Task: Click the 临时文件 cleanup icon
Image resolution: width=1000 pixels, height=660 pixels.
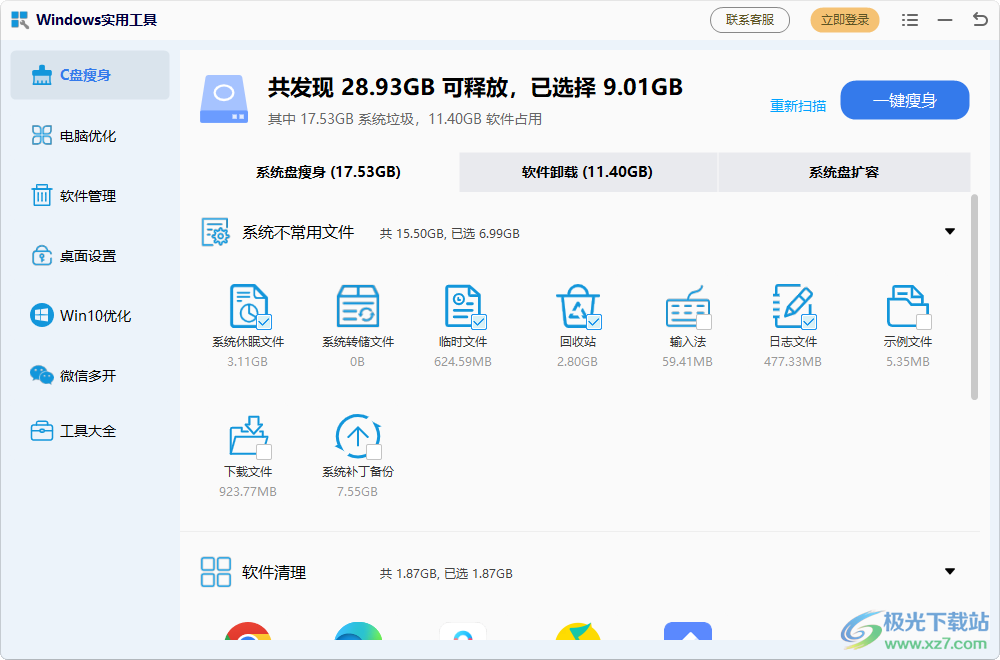Action: pos(463,305)
